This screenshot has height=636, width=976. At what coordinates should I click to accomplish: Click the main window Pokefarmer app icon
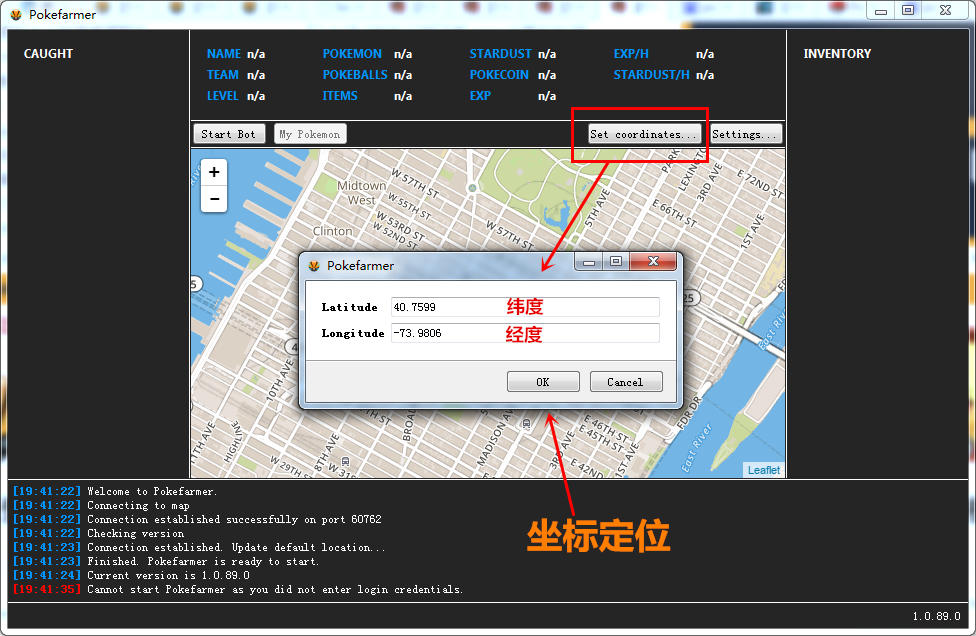[x=15, y=15]
